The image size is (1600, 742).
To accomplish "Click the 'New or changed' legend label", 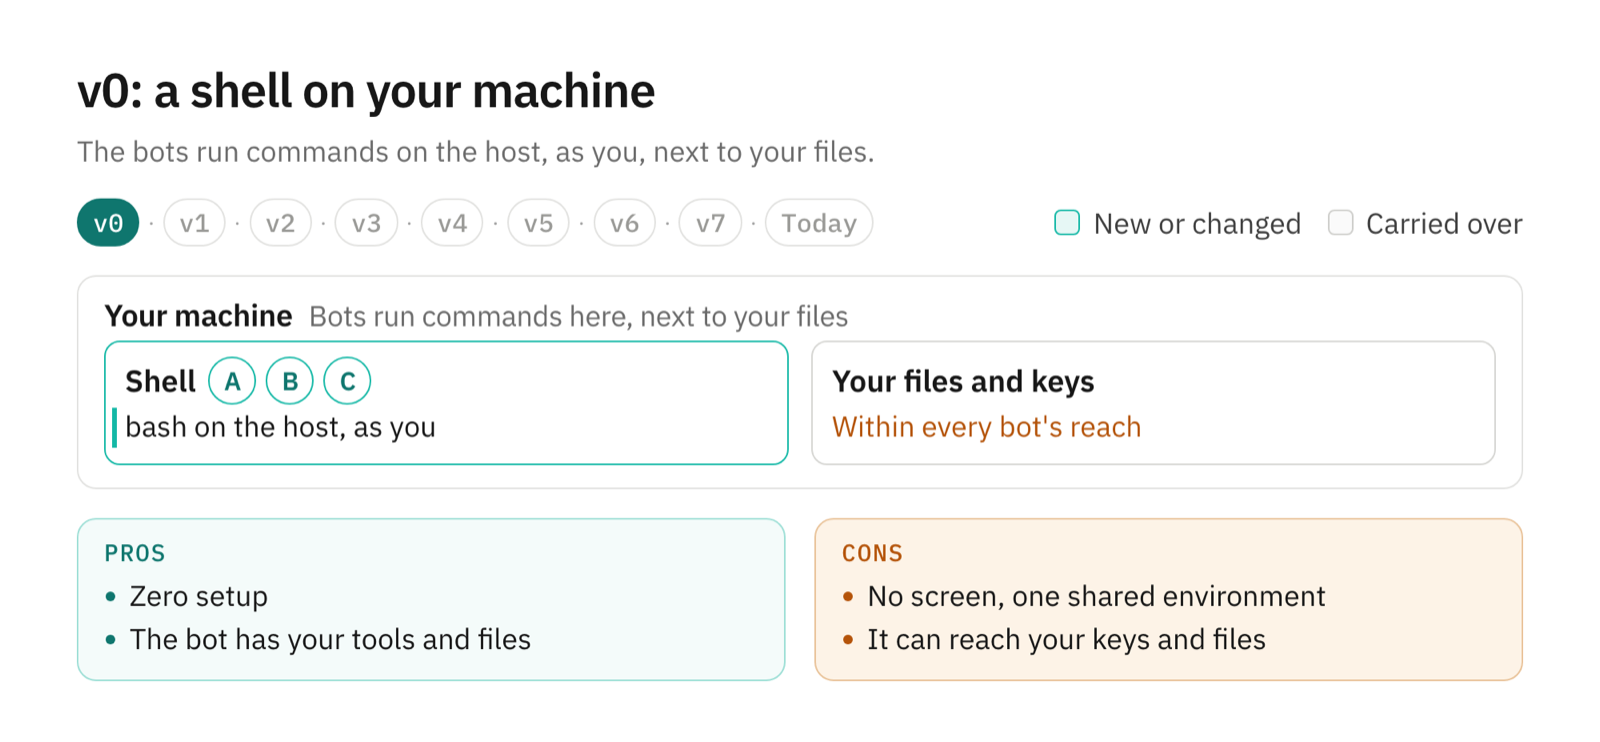I will click(1197, 224).
